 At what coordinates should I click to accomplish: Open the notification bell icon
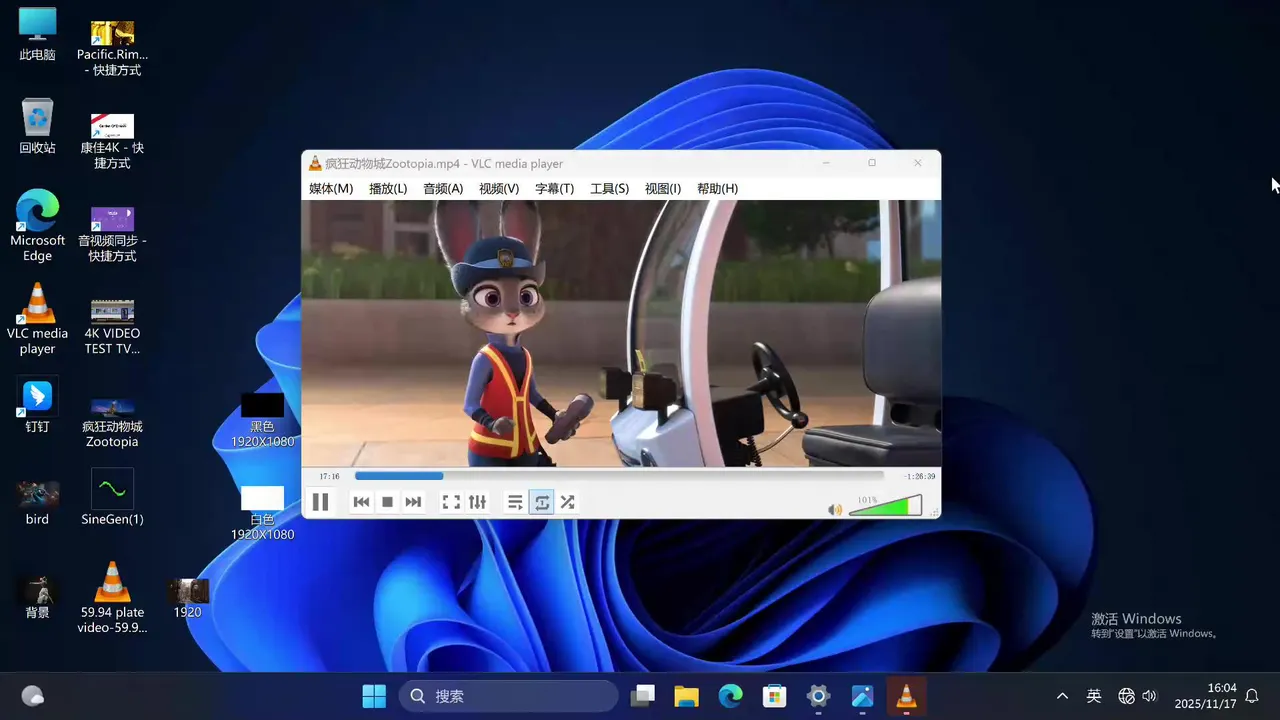(1252, 696)
